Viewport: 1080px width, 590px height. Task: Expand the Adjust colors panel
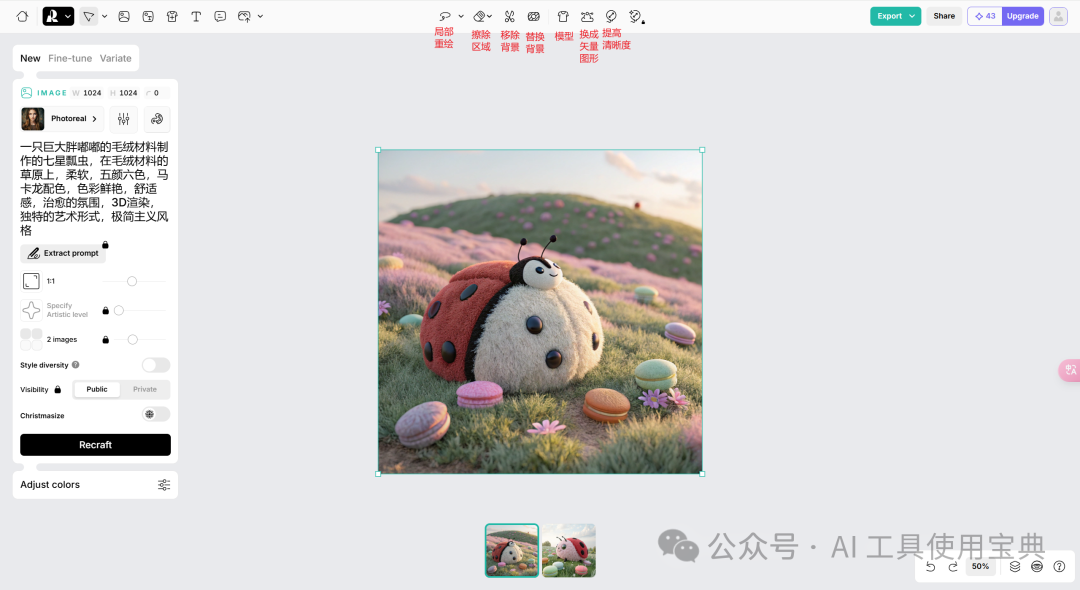coord(95,484)
